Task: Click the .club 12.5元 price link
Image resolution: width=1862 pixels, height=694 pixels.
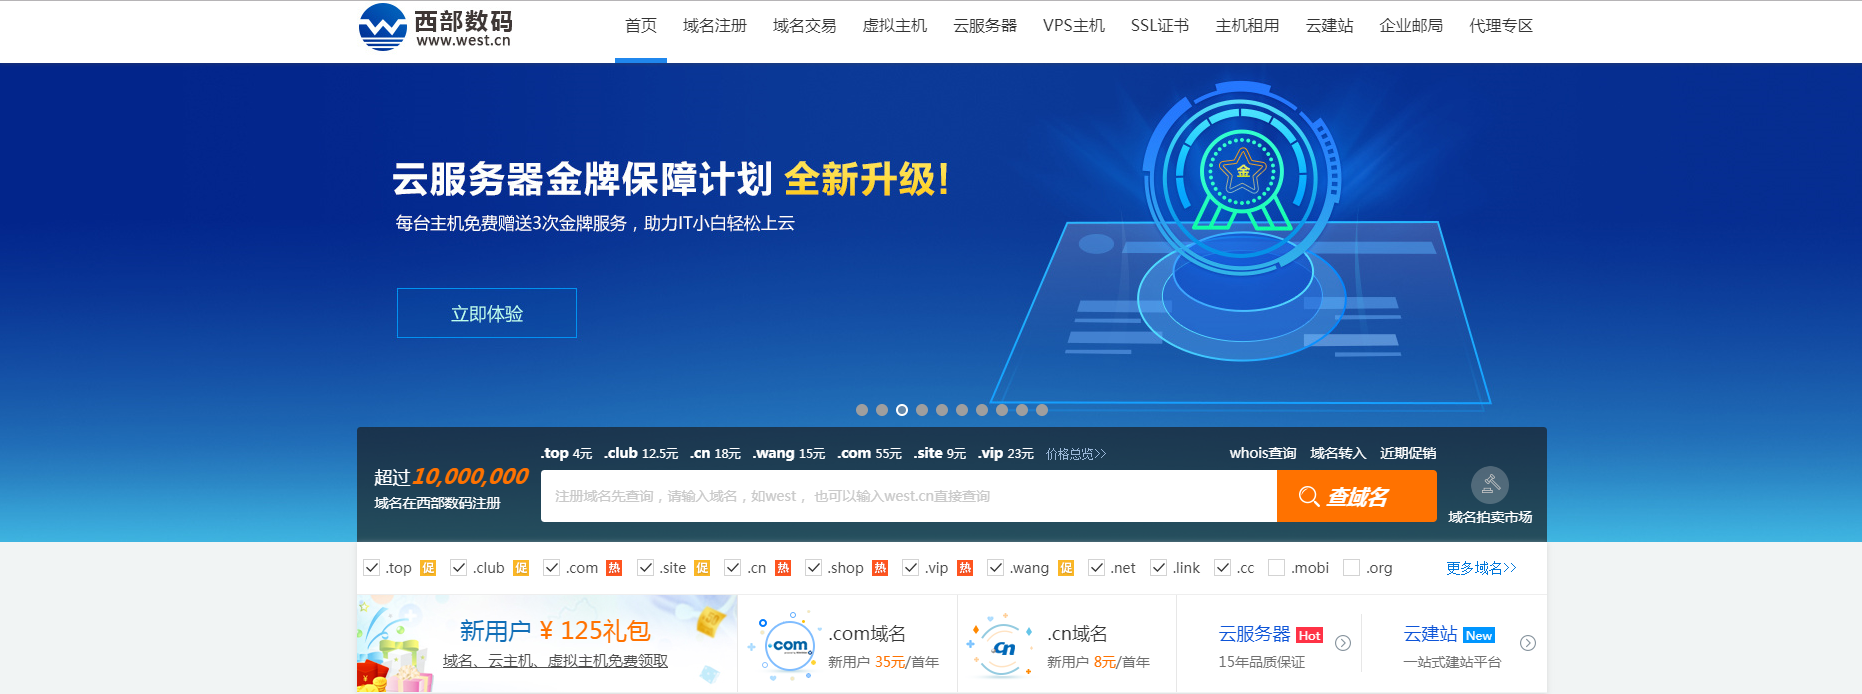Action: pyautogui.click(x=641, y=453)
